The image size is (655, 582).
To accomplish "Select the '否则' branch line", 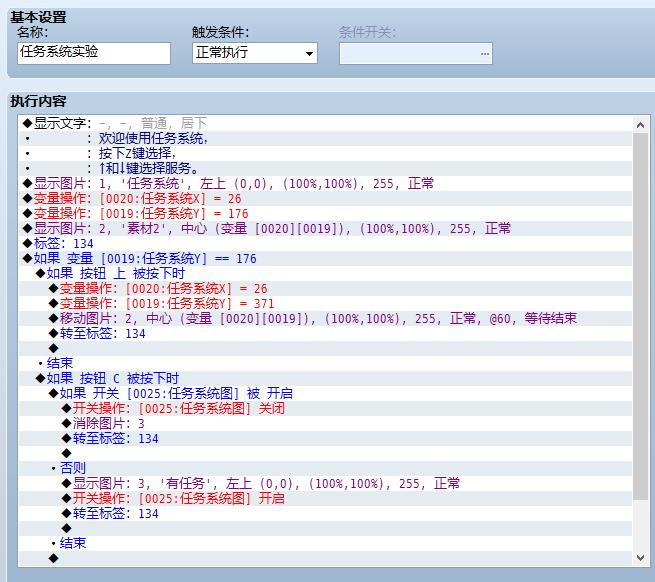I will (325, 468).
